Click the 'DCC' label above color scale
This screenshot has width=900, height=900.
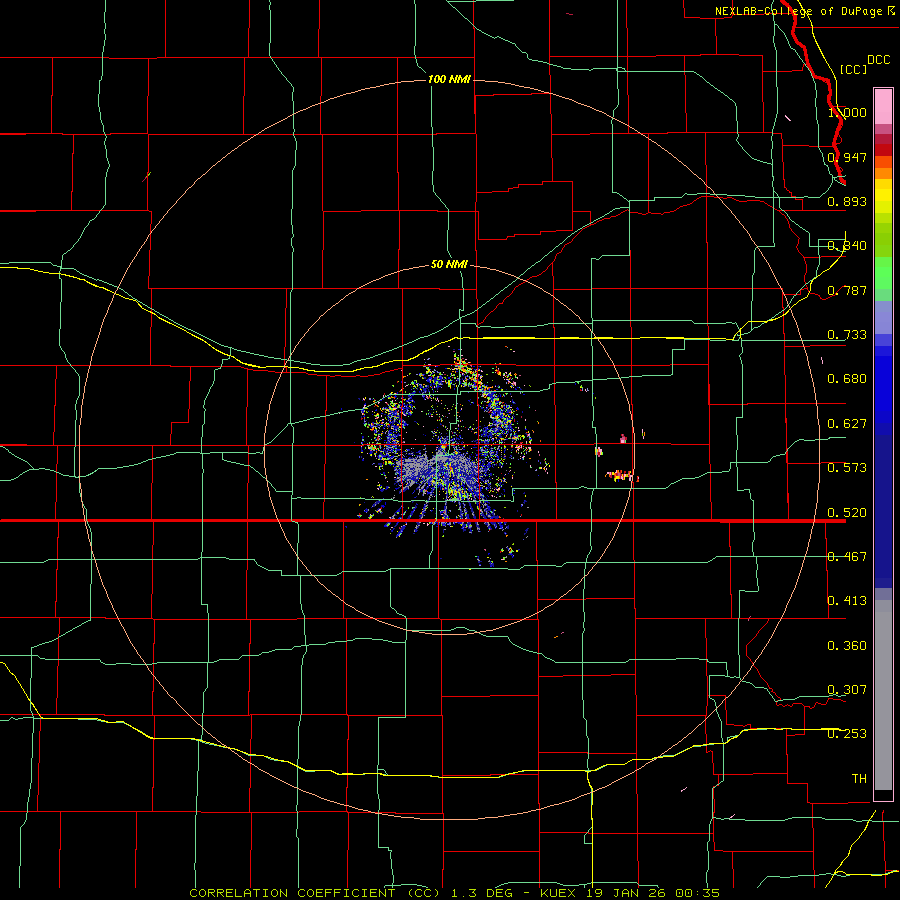pos(878,60)
